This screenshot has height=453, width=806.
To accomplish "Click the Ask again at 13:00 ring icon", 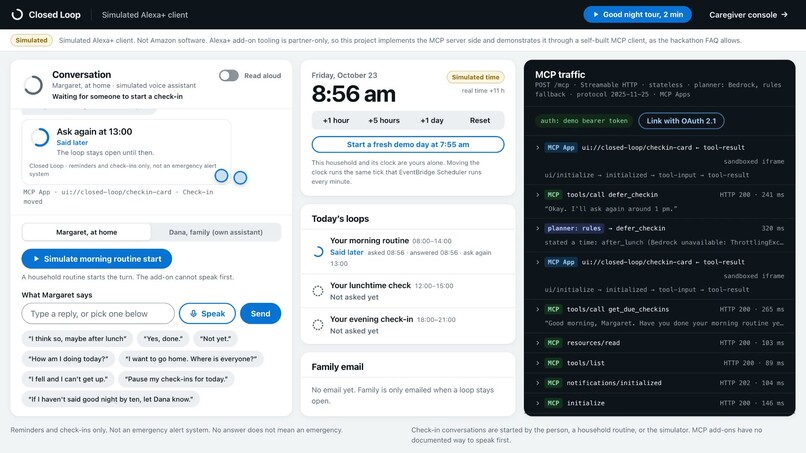I will pyautogui.click(x=40, y=137).
